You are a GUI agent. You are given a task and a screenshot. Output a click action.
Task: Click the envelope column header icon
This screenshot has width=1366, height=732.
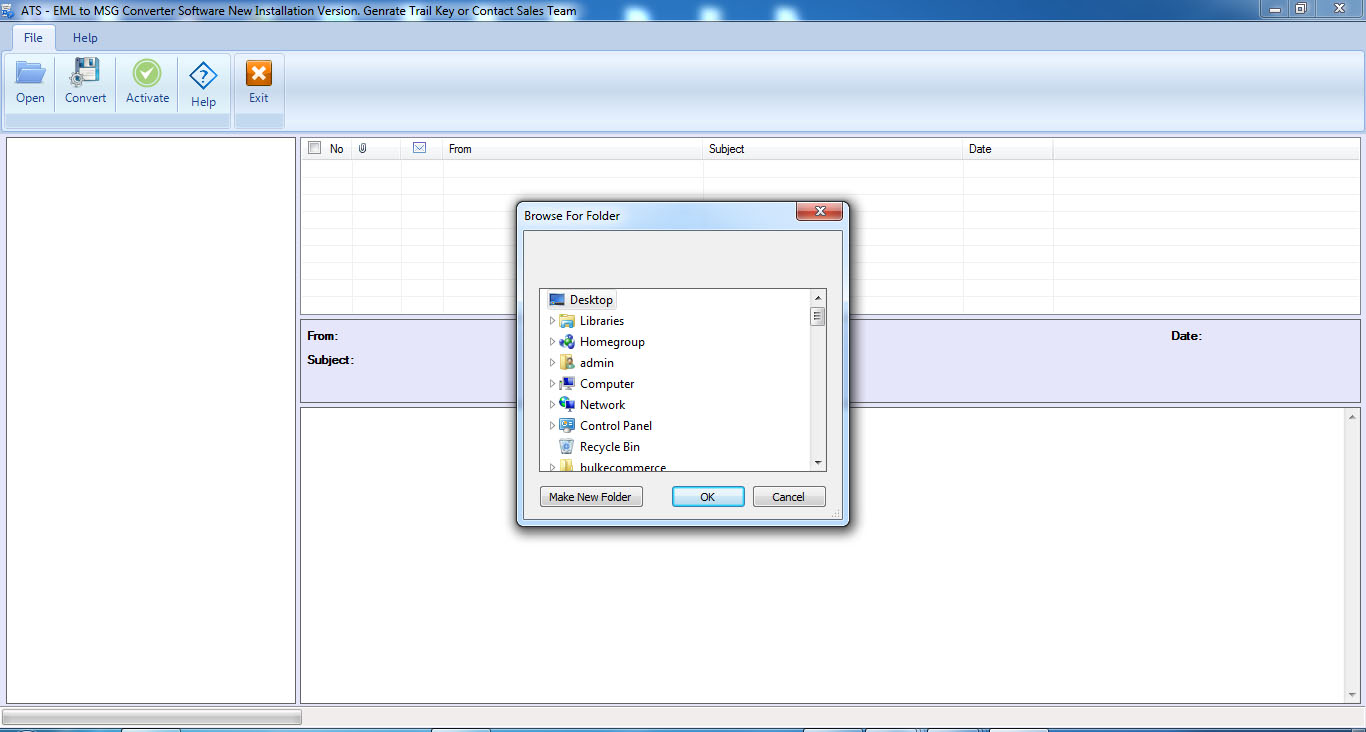[x=420, y=148]
